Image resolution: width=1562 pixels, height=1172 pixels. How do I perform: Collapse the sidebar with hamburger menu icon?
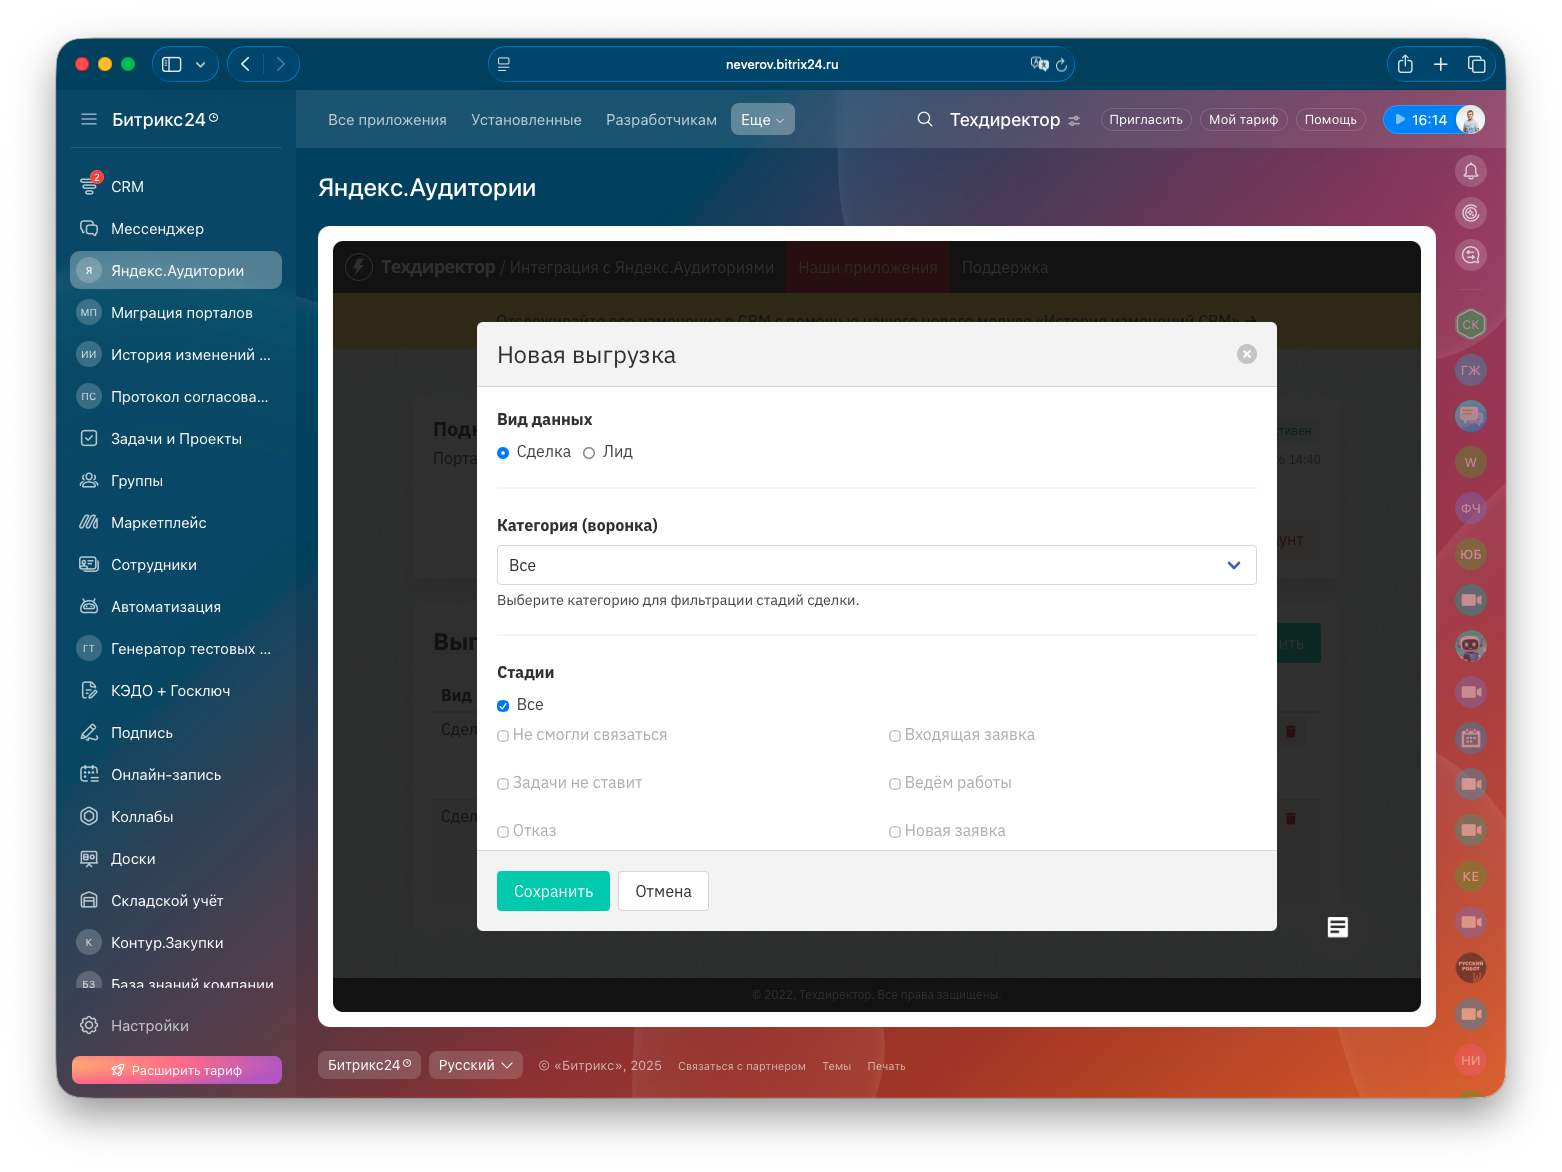(x=89, y=119)
